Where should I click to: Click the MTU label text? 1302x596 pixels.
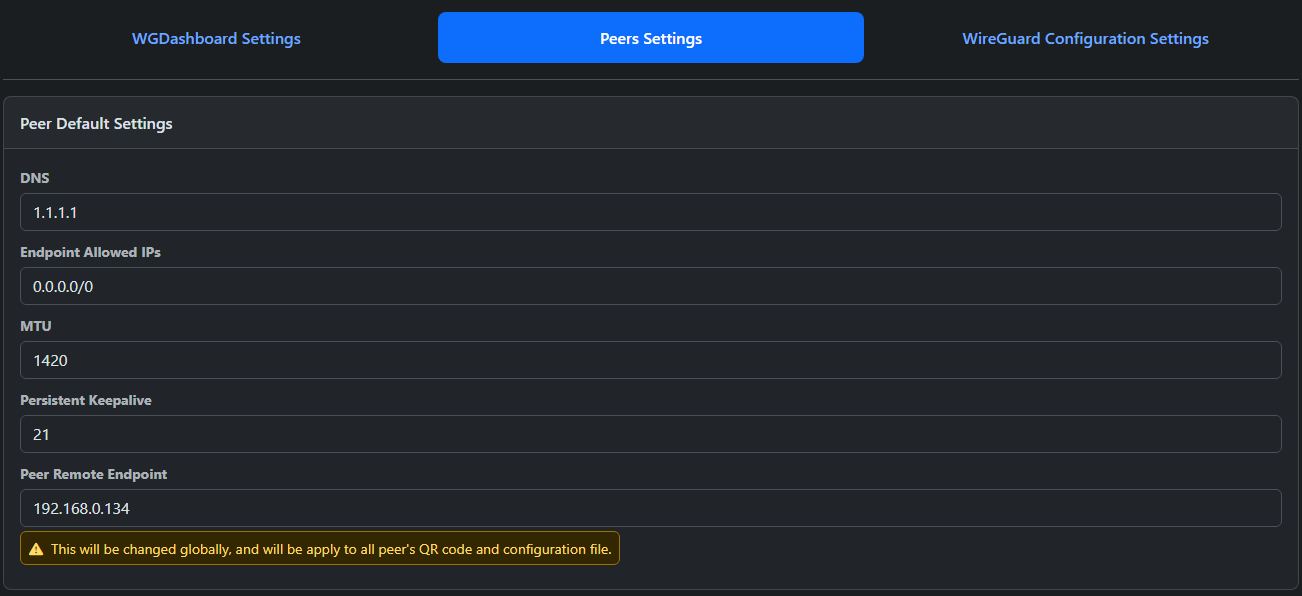(x=36, y=326)
